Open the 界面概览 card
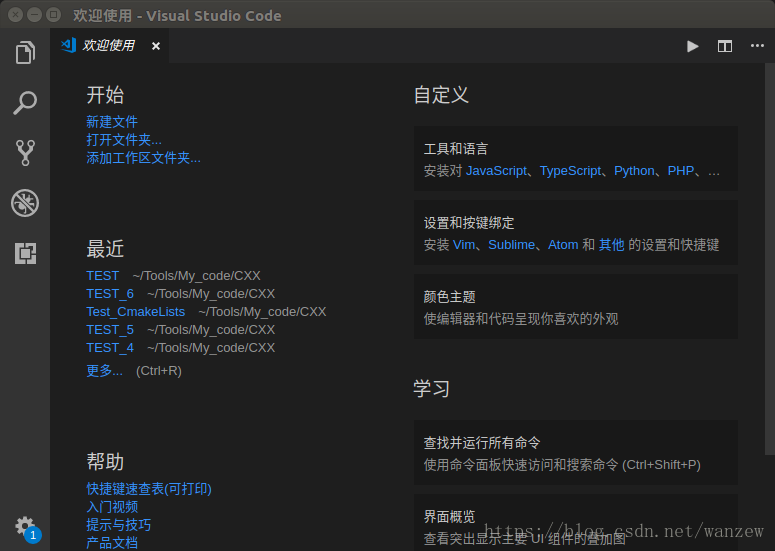The width and height of the screenshot is (775, 551). (x=576, y=523)
